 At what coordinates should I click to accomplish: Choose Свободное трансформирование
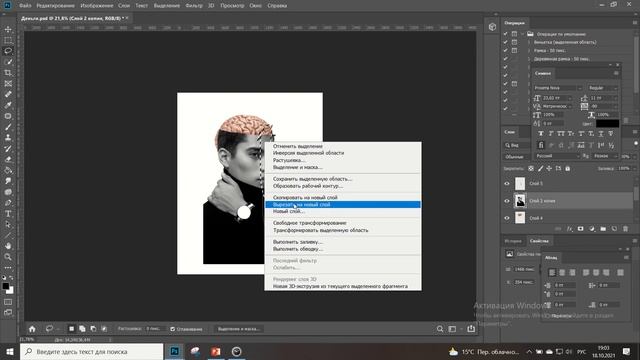click(342, 223)
